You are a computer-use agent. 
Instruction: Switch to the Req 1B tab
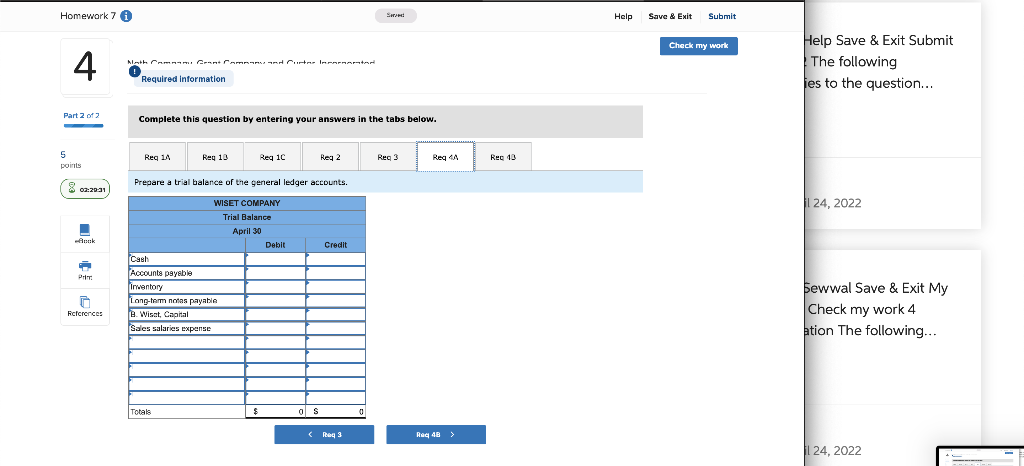pos(215,157)
